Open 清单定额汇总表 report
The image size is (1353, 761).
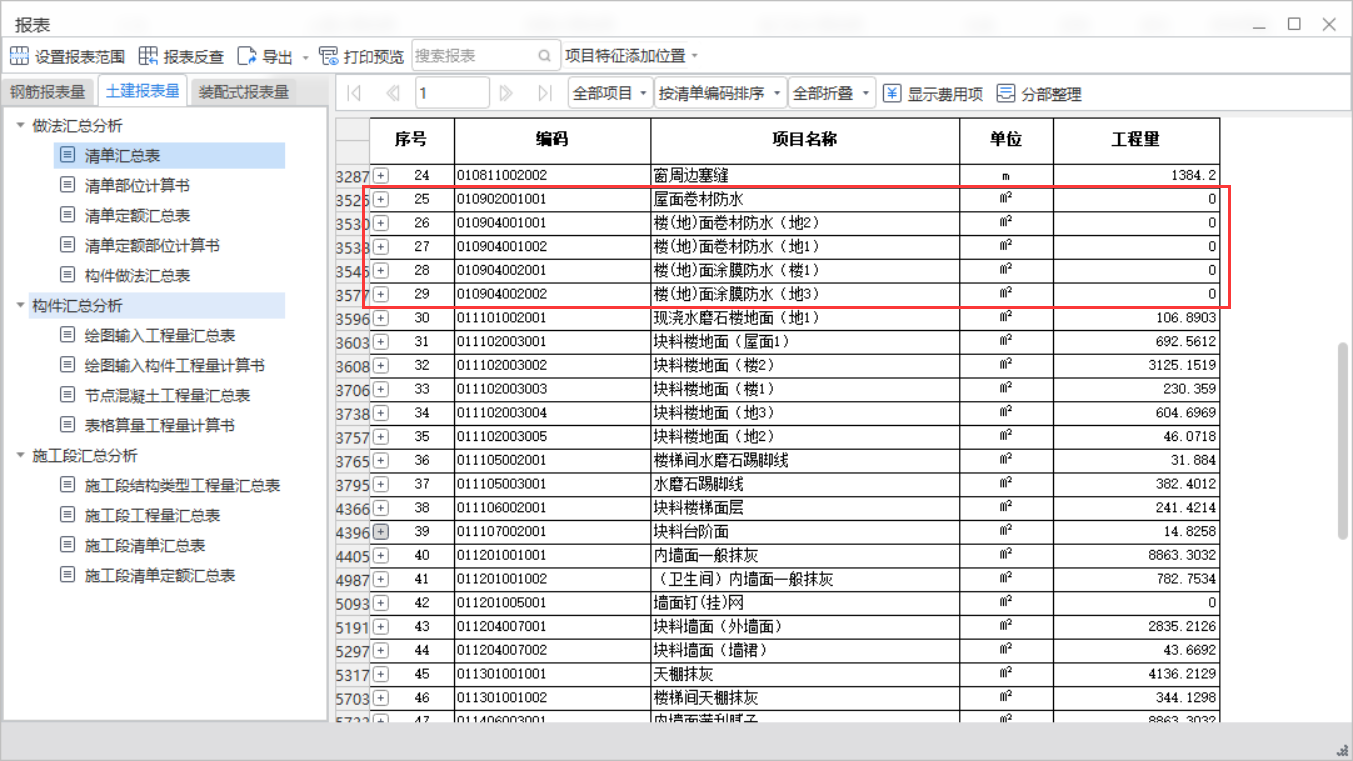pos(137,215)
